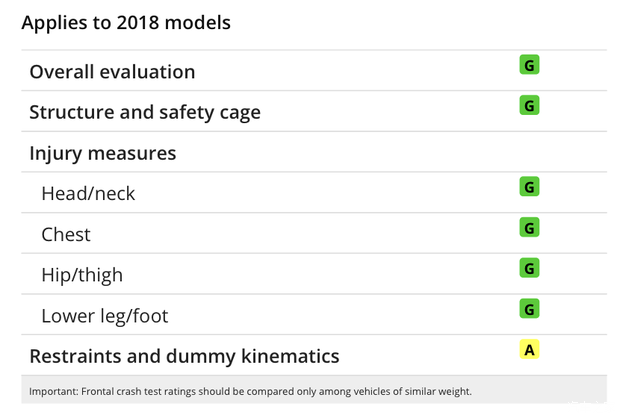Select the 'Overall evaluation' row label
The height and width of the screenshot is (418, 620).
[112, 72]
